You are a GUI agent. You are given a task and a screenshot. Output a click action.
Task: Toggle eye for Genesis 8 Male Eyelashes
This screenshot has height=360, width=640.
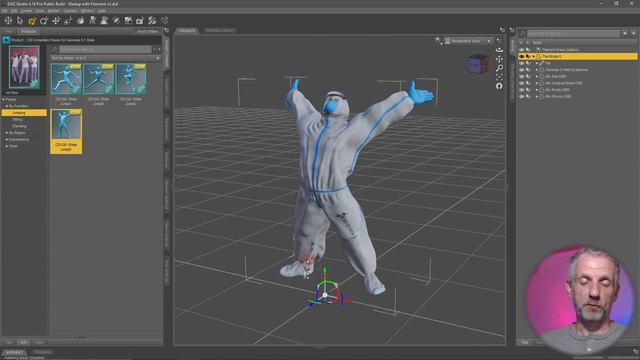521,70
